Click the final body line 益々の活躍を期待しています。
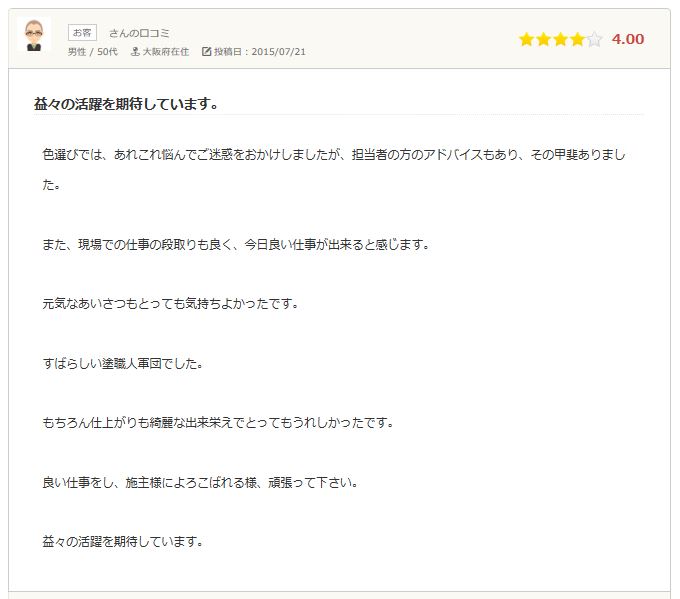This screenshot has height=599, width=680. pos(123,541)
